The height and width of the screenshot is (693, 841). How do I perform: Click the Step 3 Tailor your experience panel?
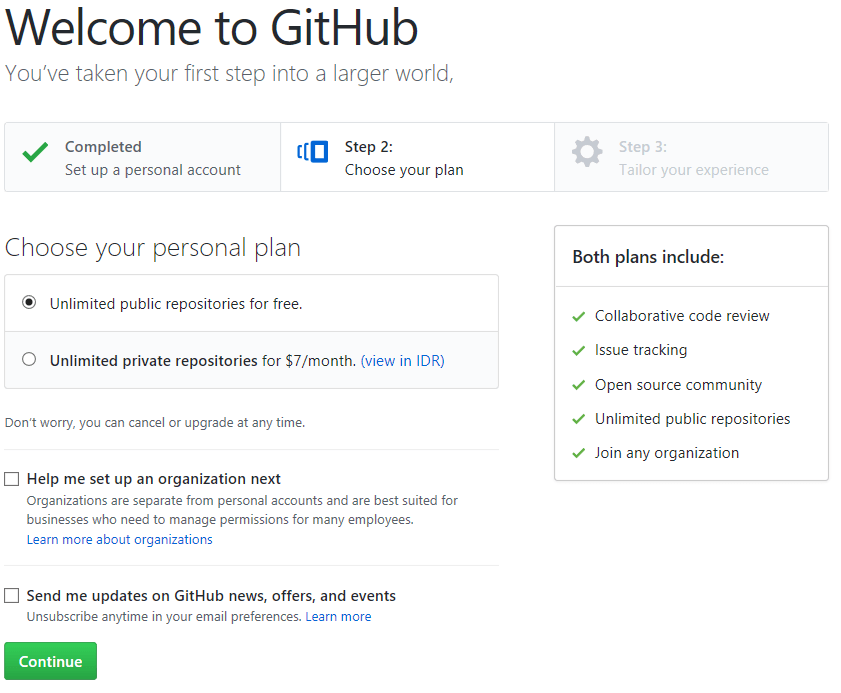tap(691, 157)
